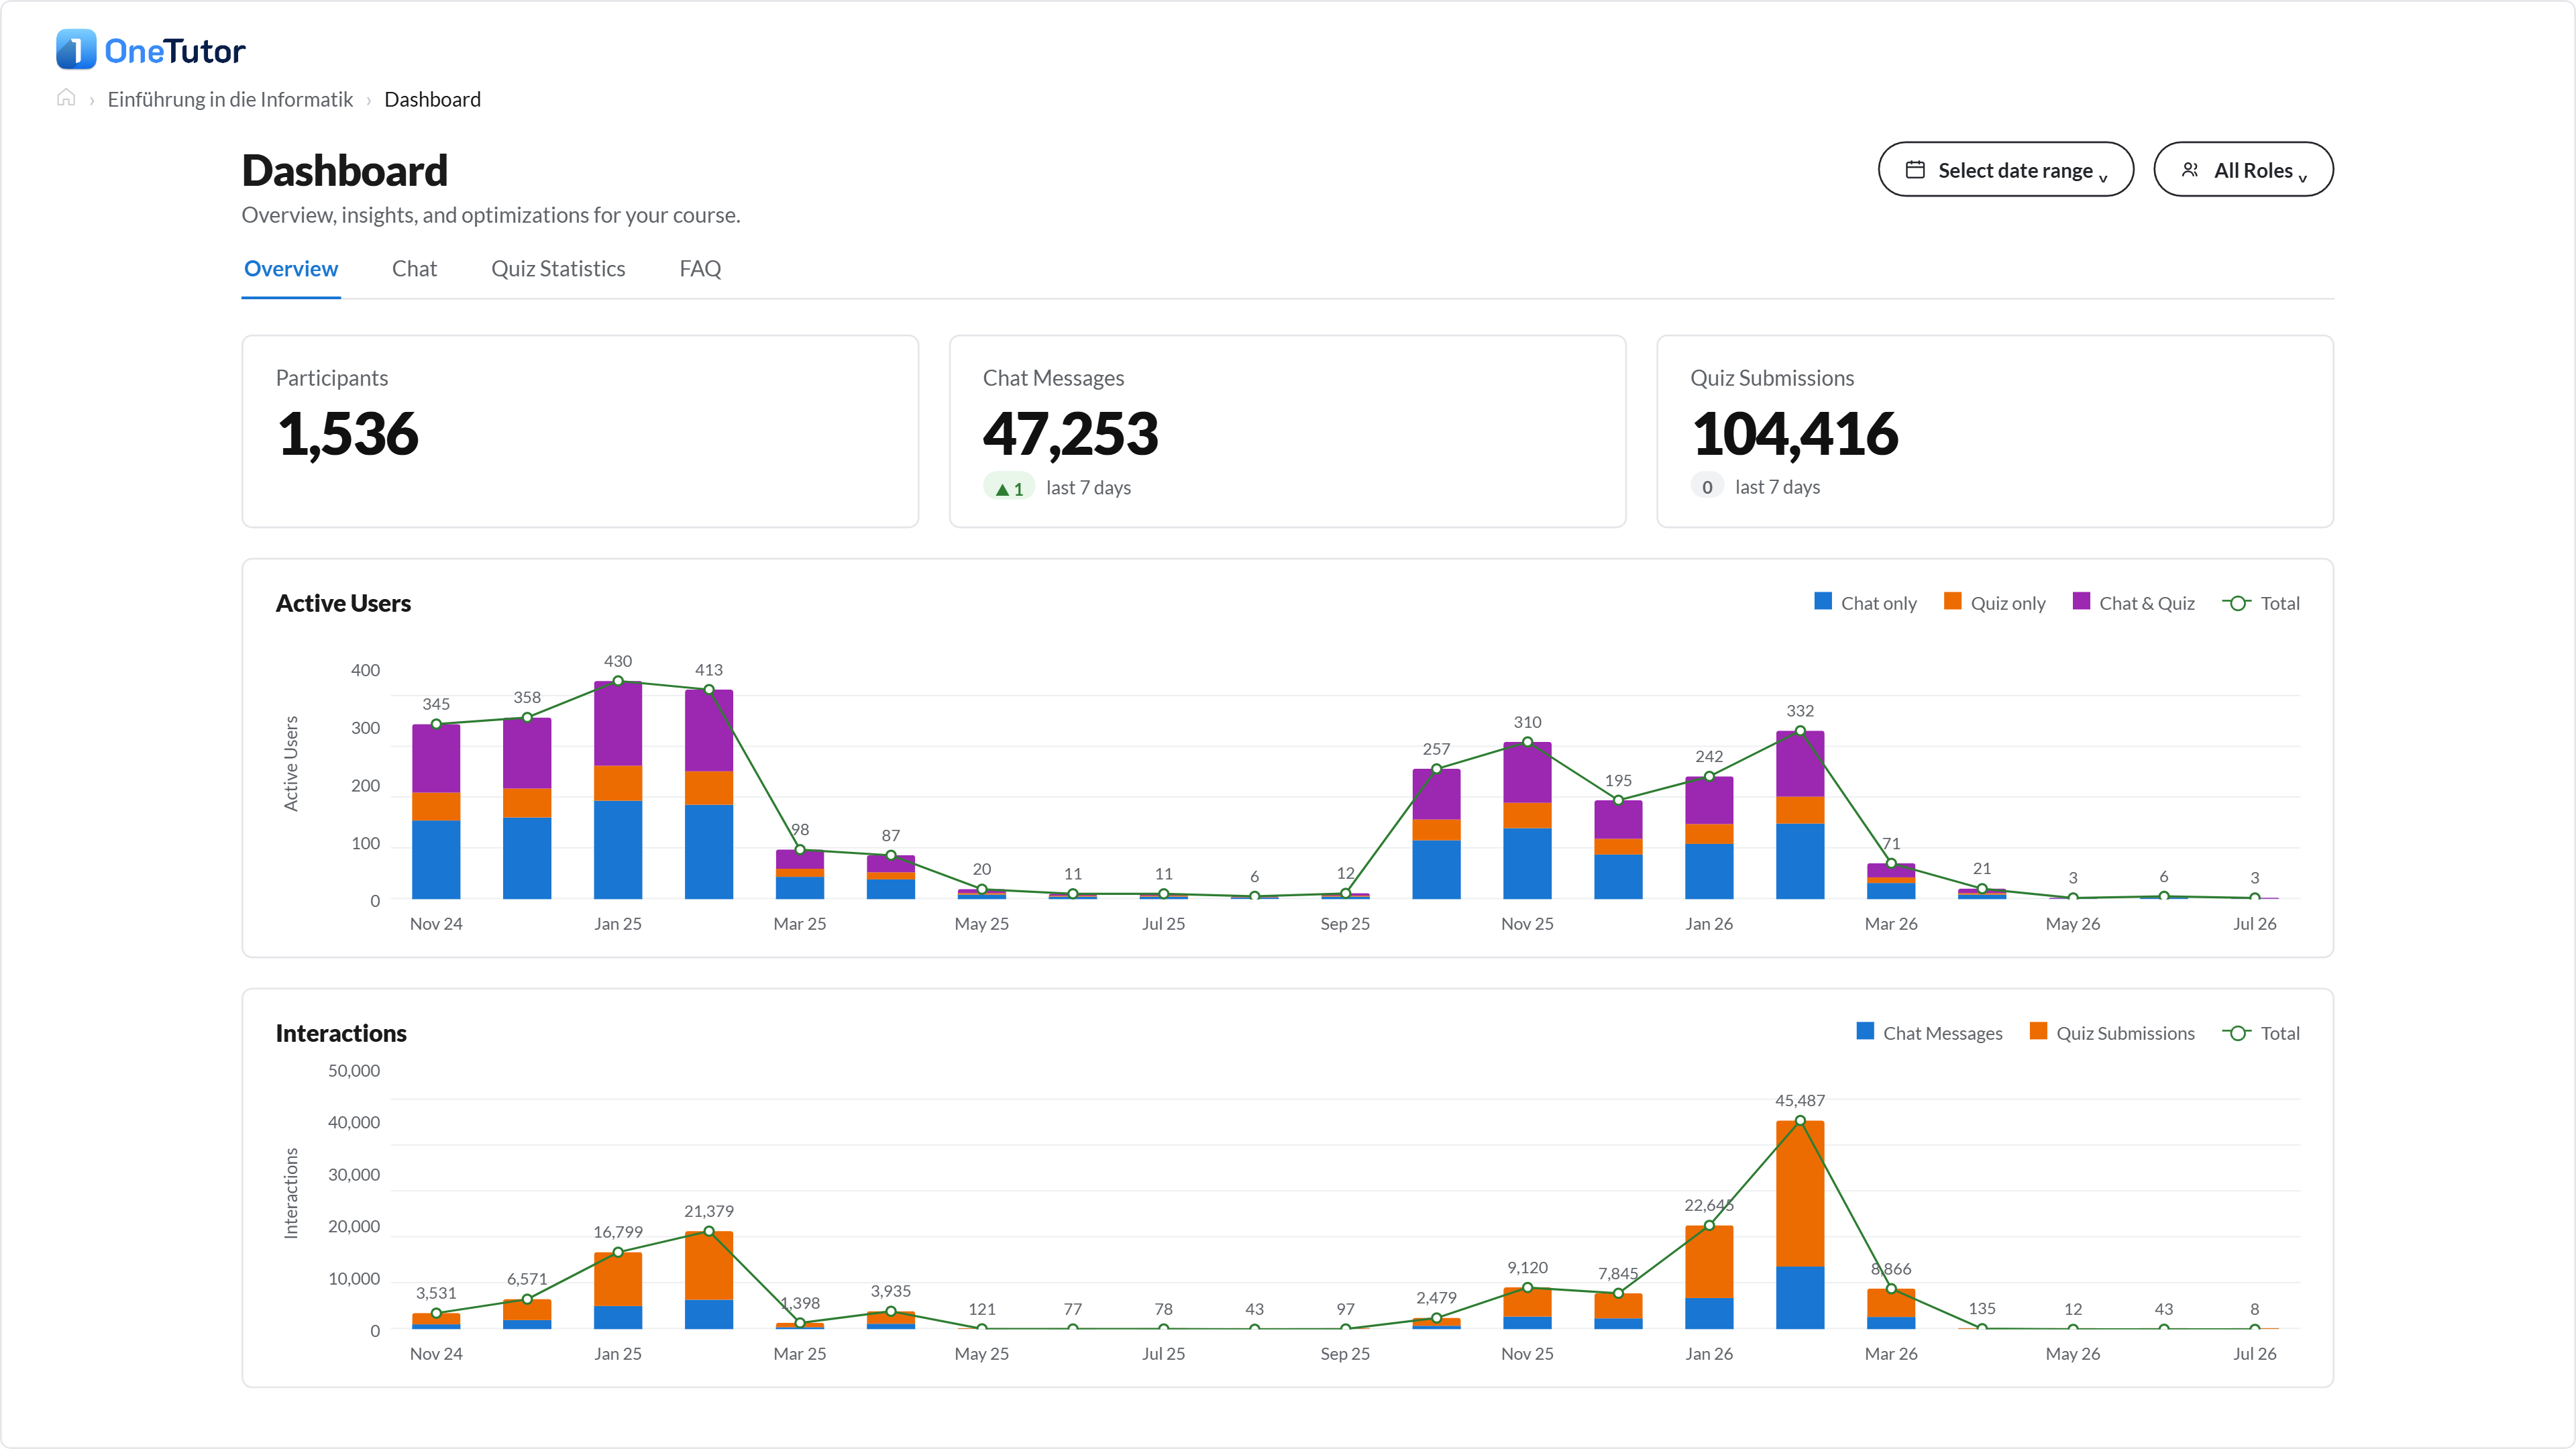Toggle Total legend in Interactions chart

click(2260, 1033)
